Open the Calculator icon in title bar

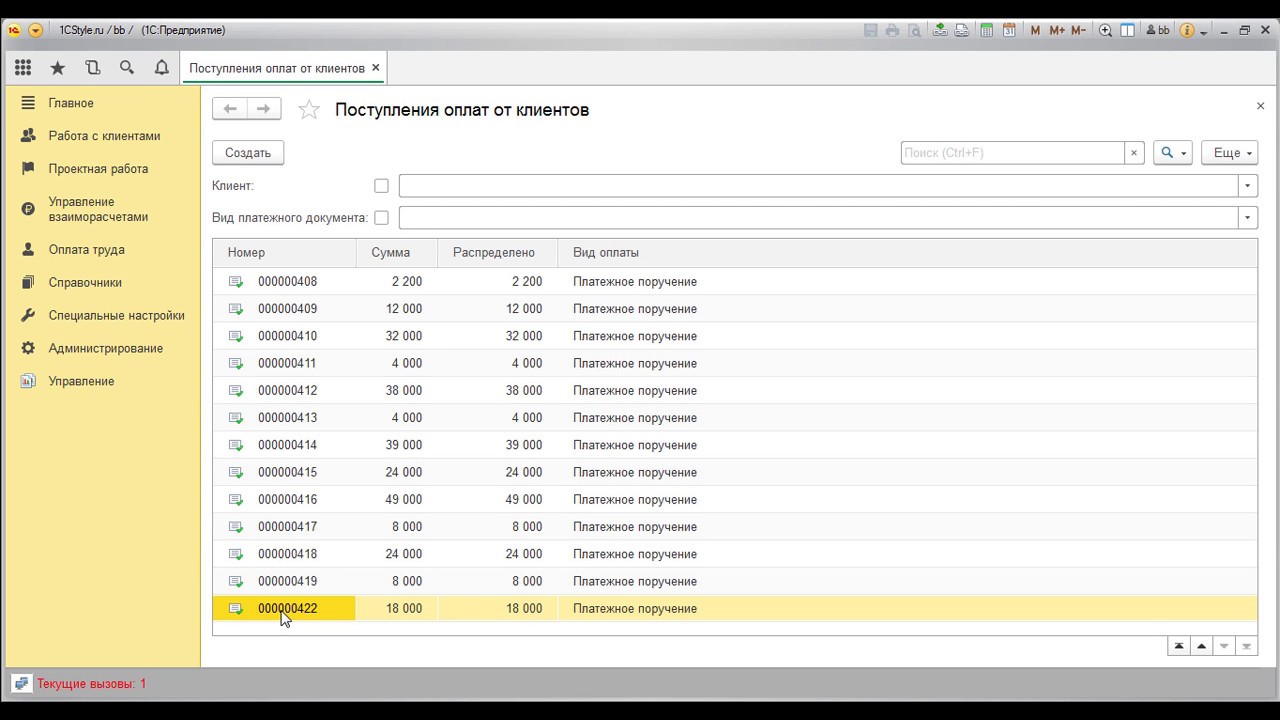click(987, 31)
